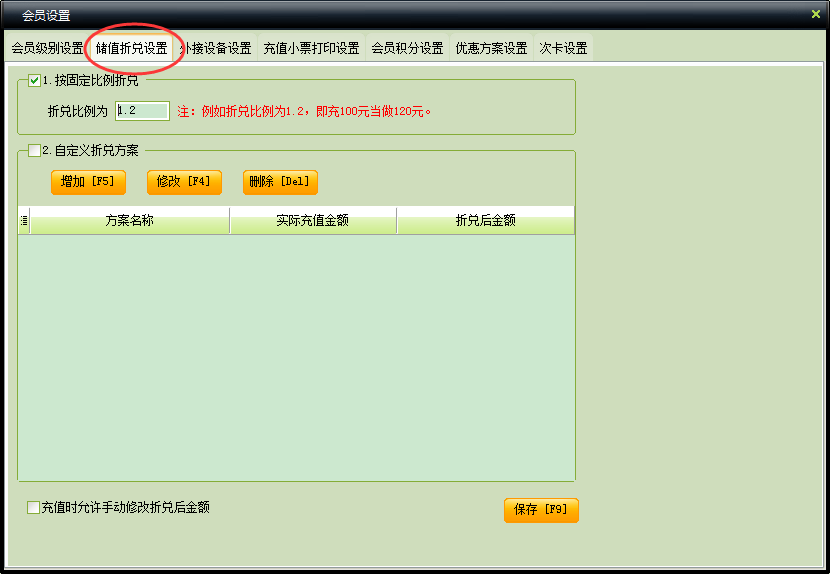Click 删除 [Del] button
Viewport: 830px width, 574px height.
point(280,182)
